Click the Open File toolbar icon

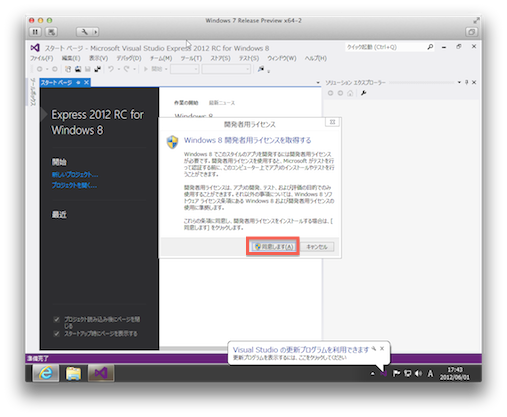[78, 69]
